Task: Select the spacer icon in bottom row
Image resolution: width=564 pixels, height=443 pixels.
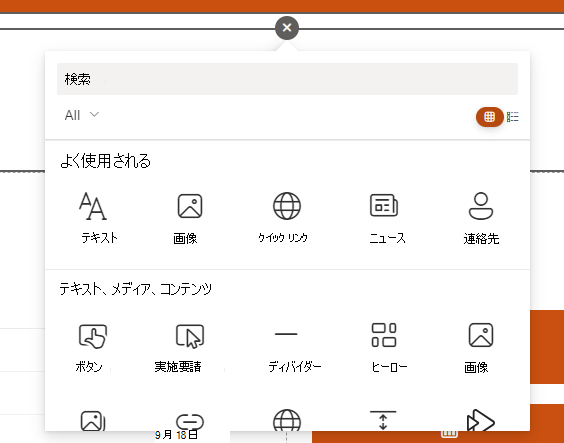Action: 383,420
